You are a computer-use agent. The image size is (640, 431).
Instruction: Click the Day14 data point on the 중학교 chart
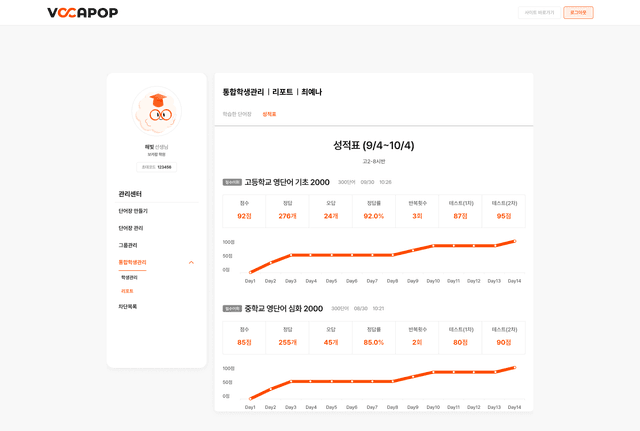[514, 368]
